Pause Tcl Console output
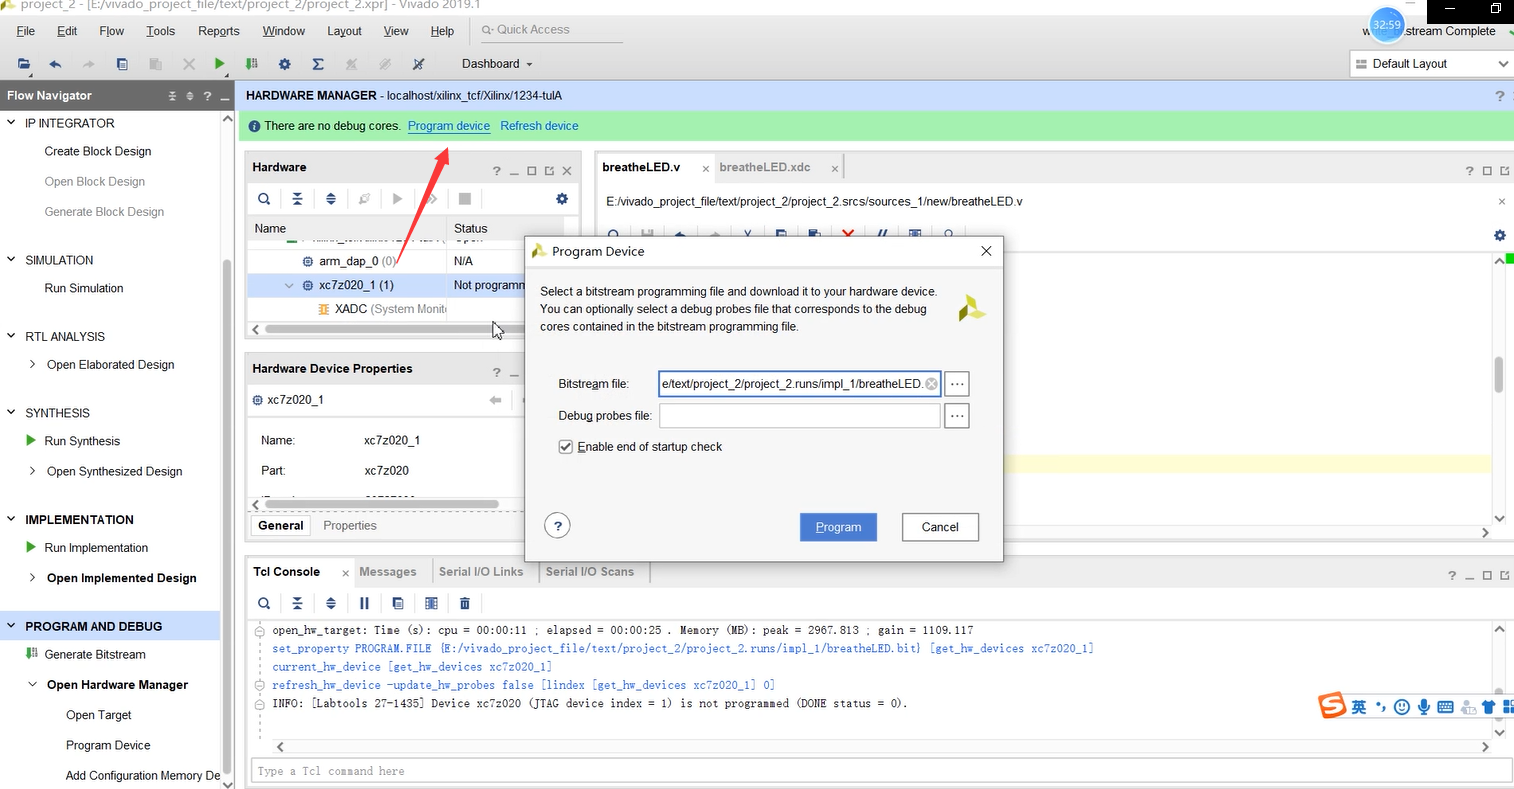 [x=364, y=603]
